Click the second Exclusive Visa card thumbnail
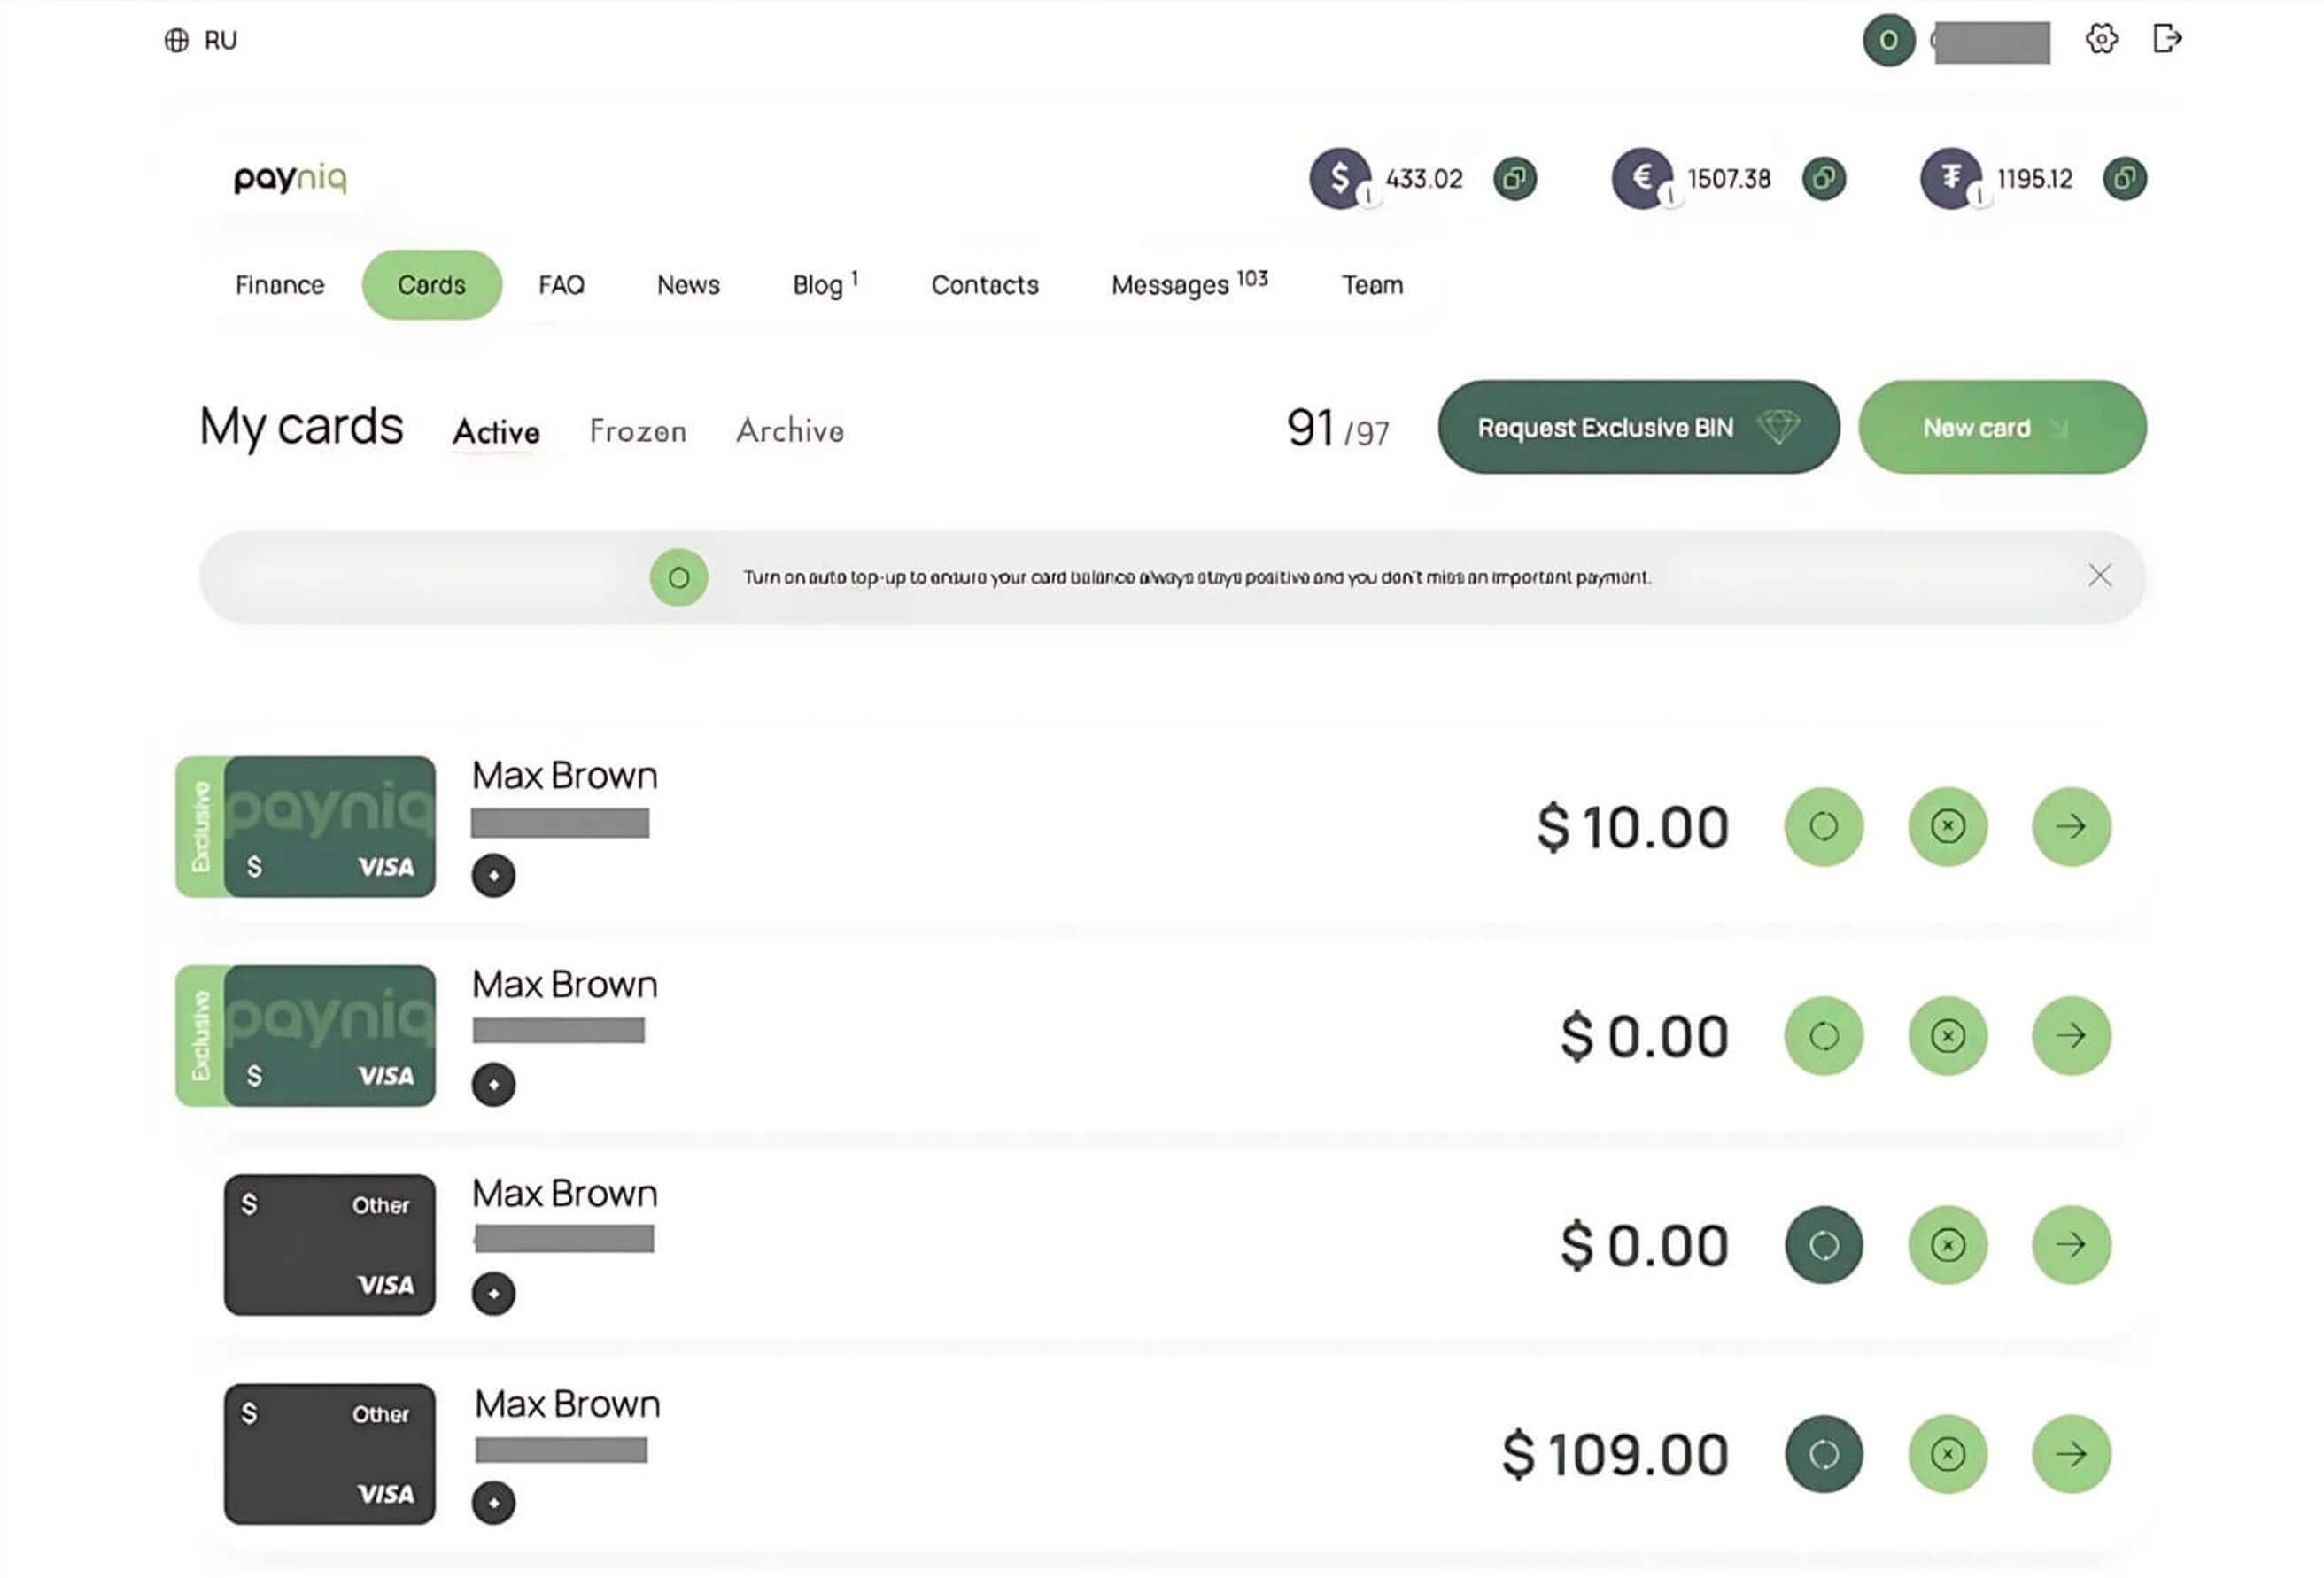Screen dimensions: 2324x1578 coord(306,1035)
